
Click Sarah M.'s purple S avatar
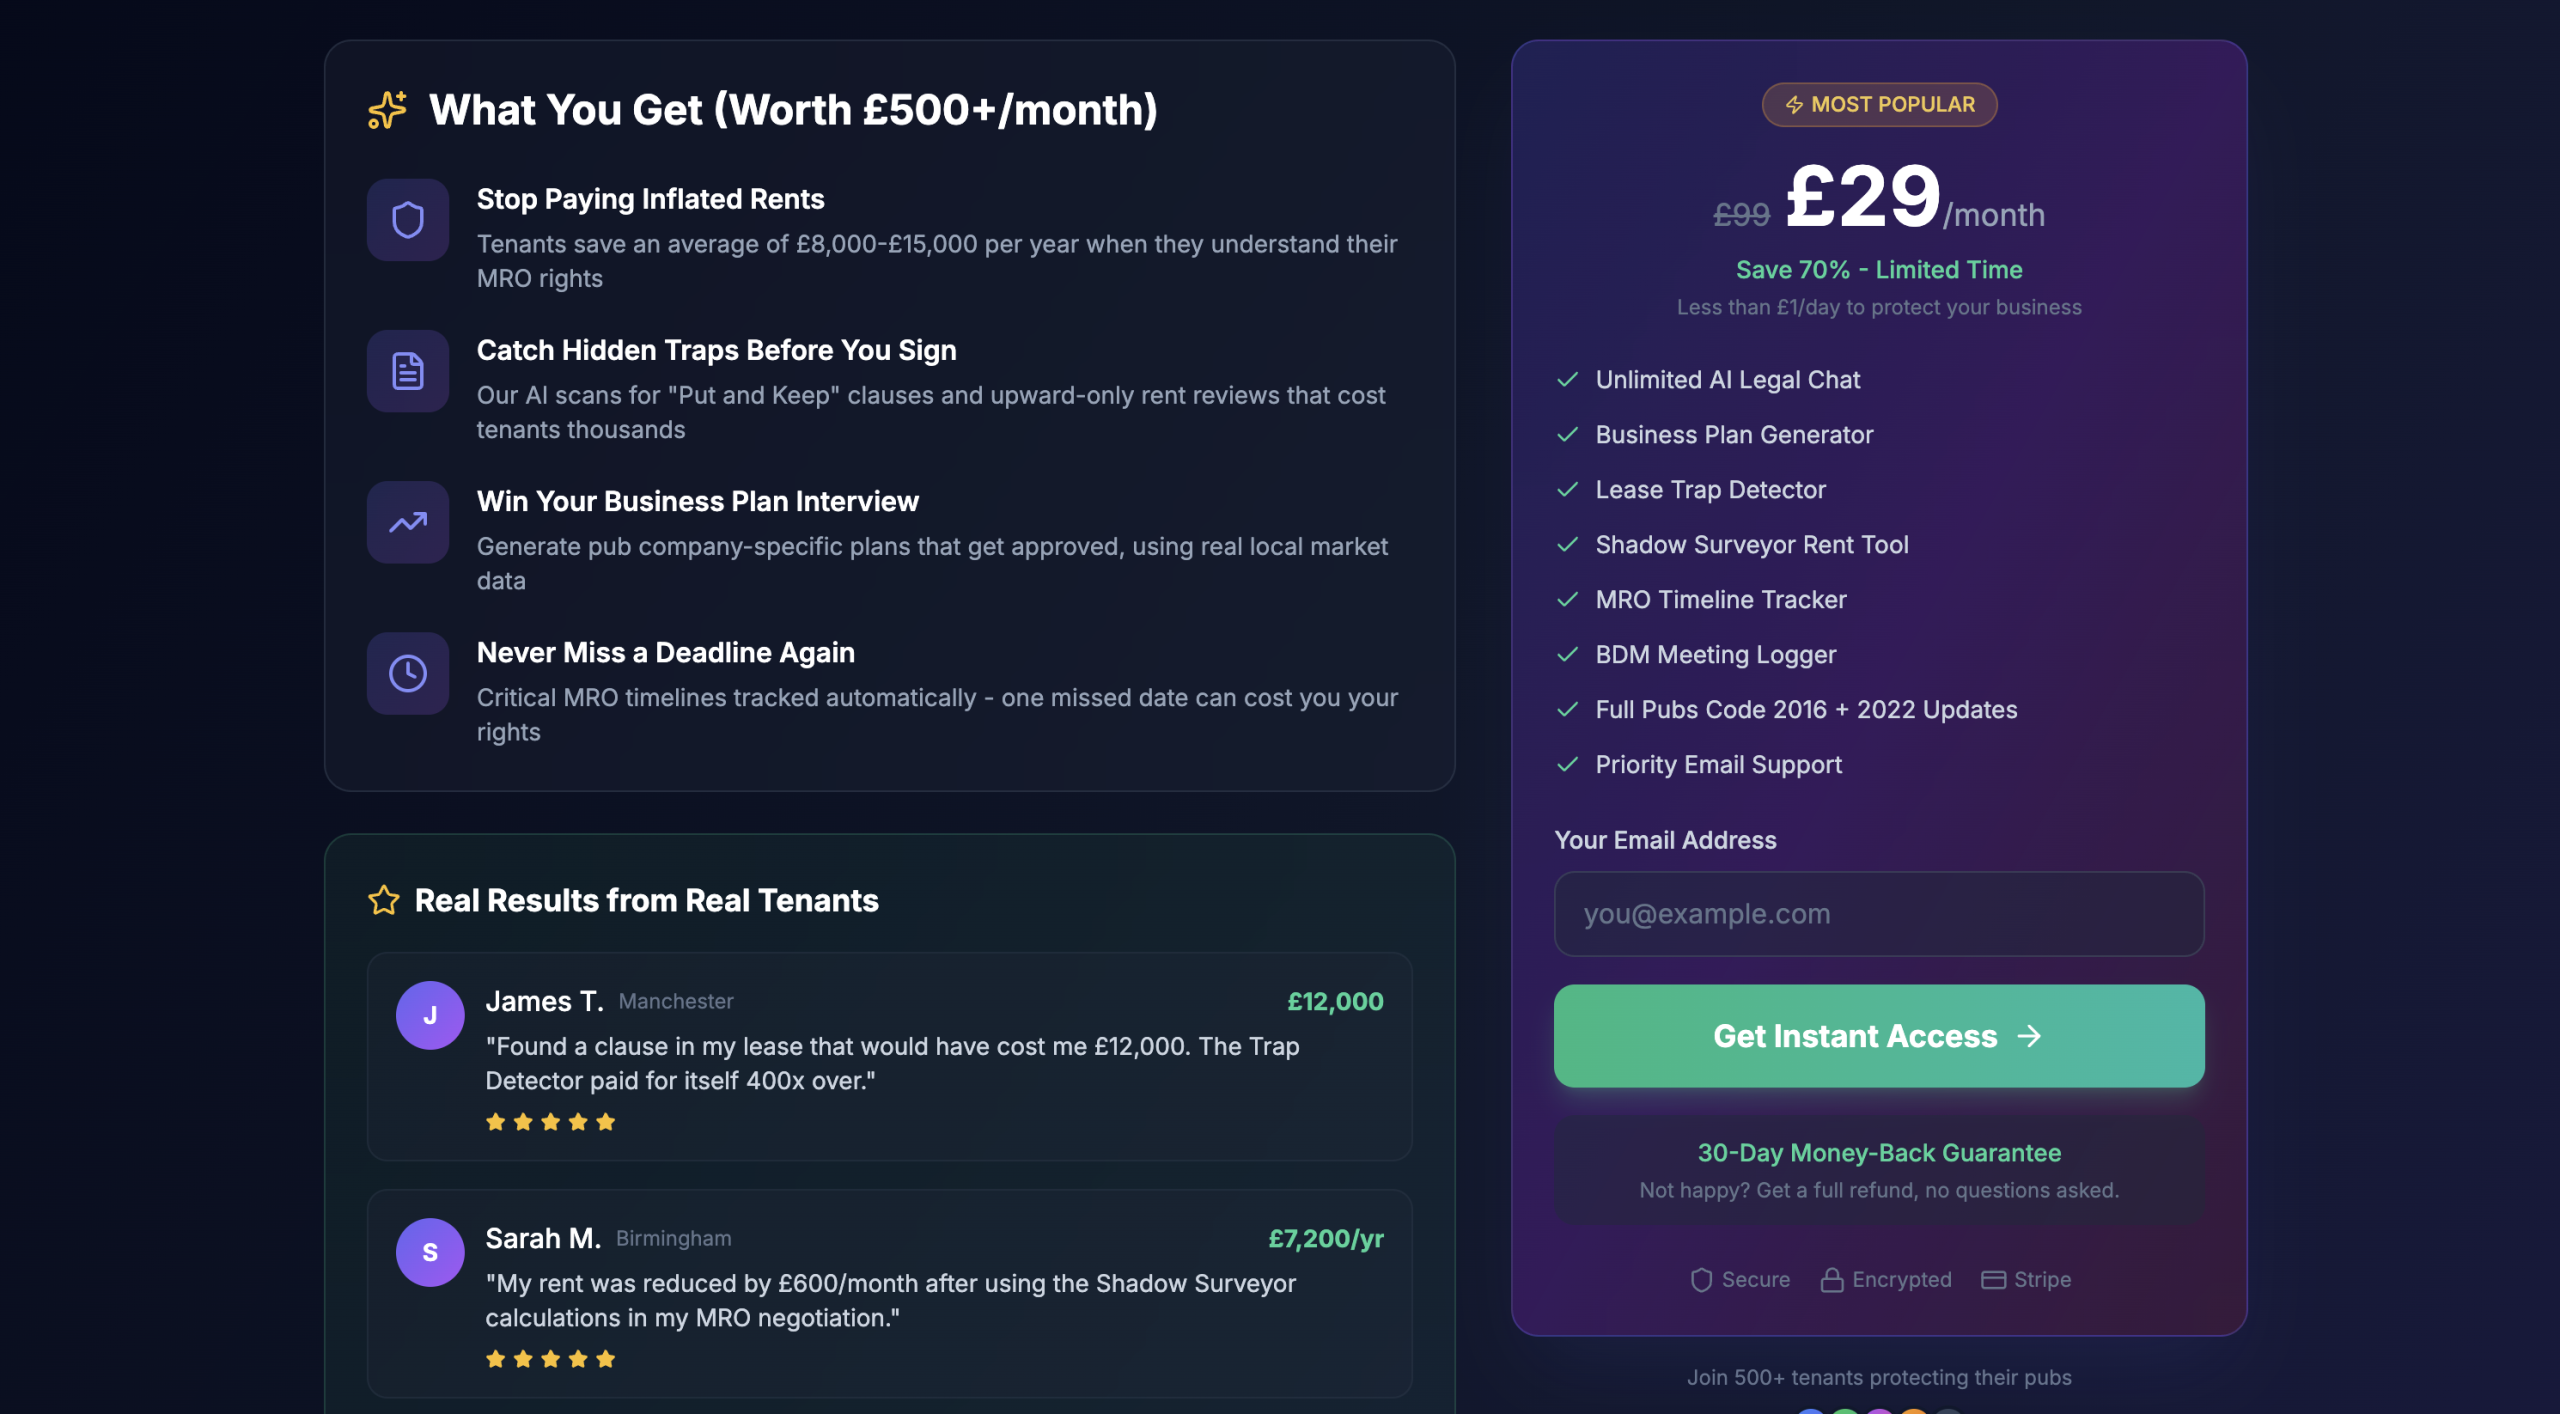tap(430, 1252)
